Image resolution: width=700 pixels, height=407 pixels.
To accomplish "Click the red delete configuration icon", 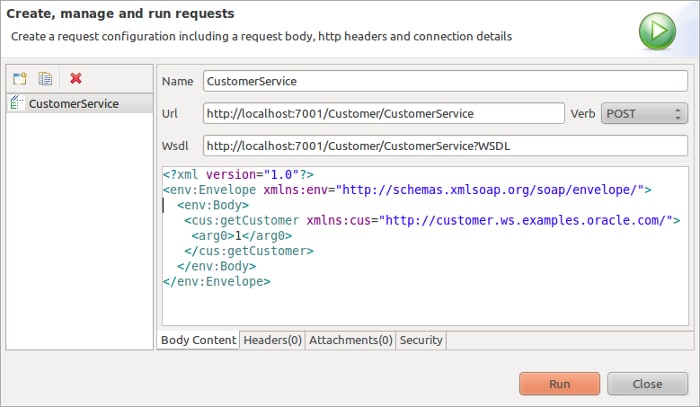I will coord(76,78).
